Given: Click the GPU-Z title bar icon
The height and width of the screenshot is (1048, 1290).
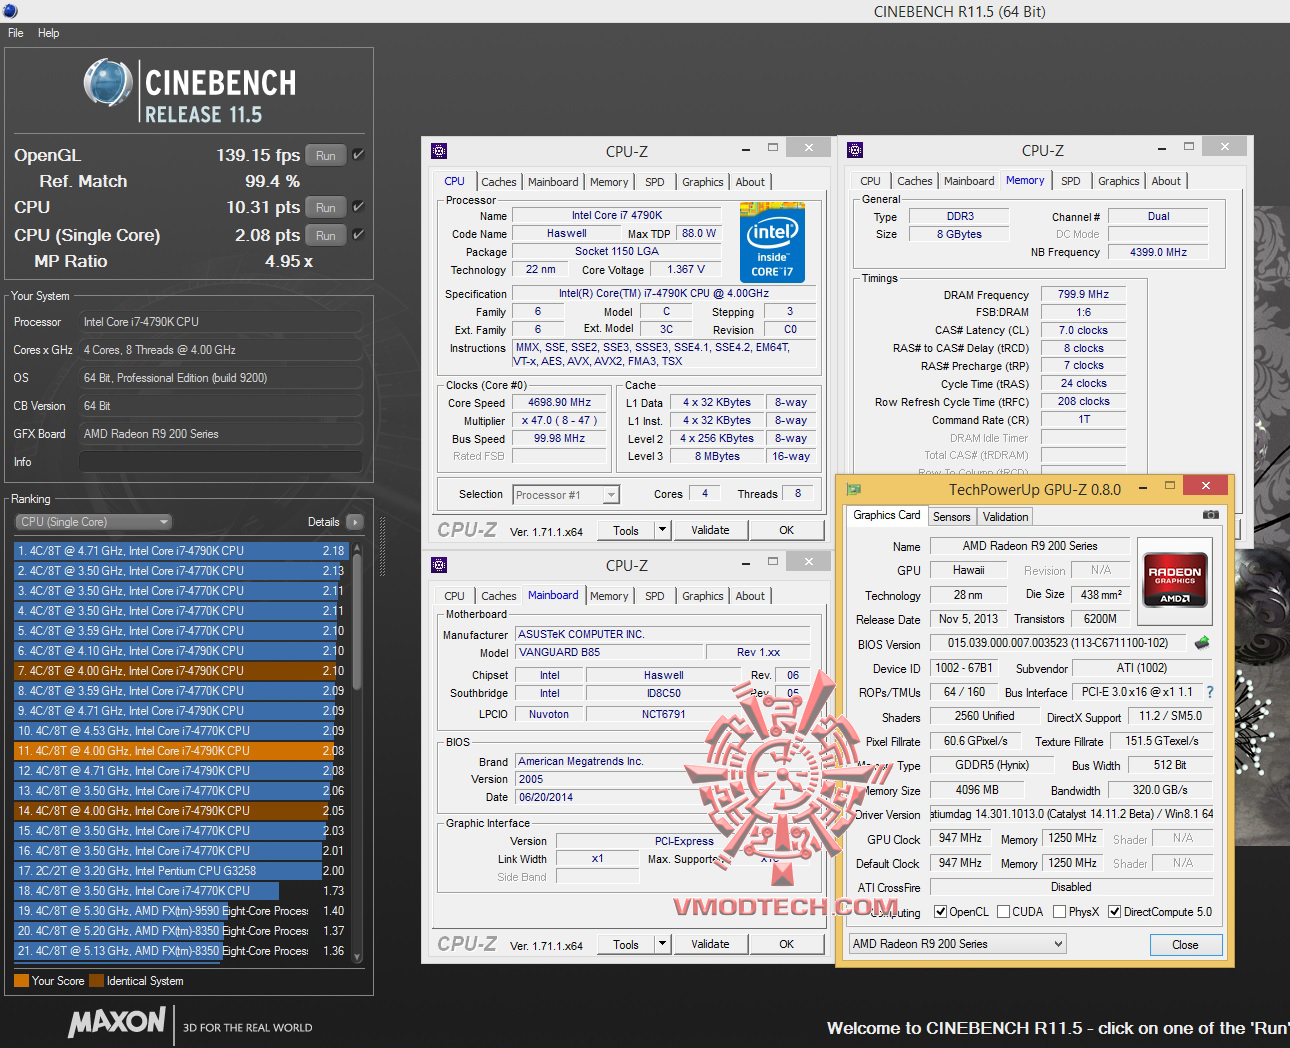Looking at the screenshot, I should [854, 489].
